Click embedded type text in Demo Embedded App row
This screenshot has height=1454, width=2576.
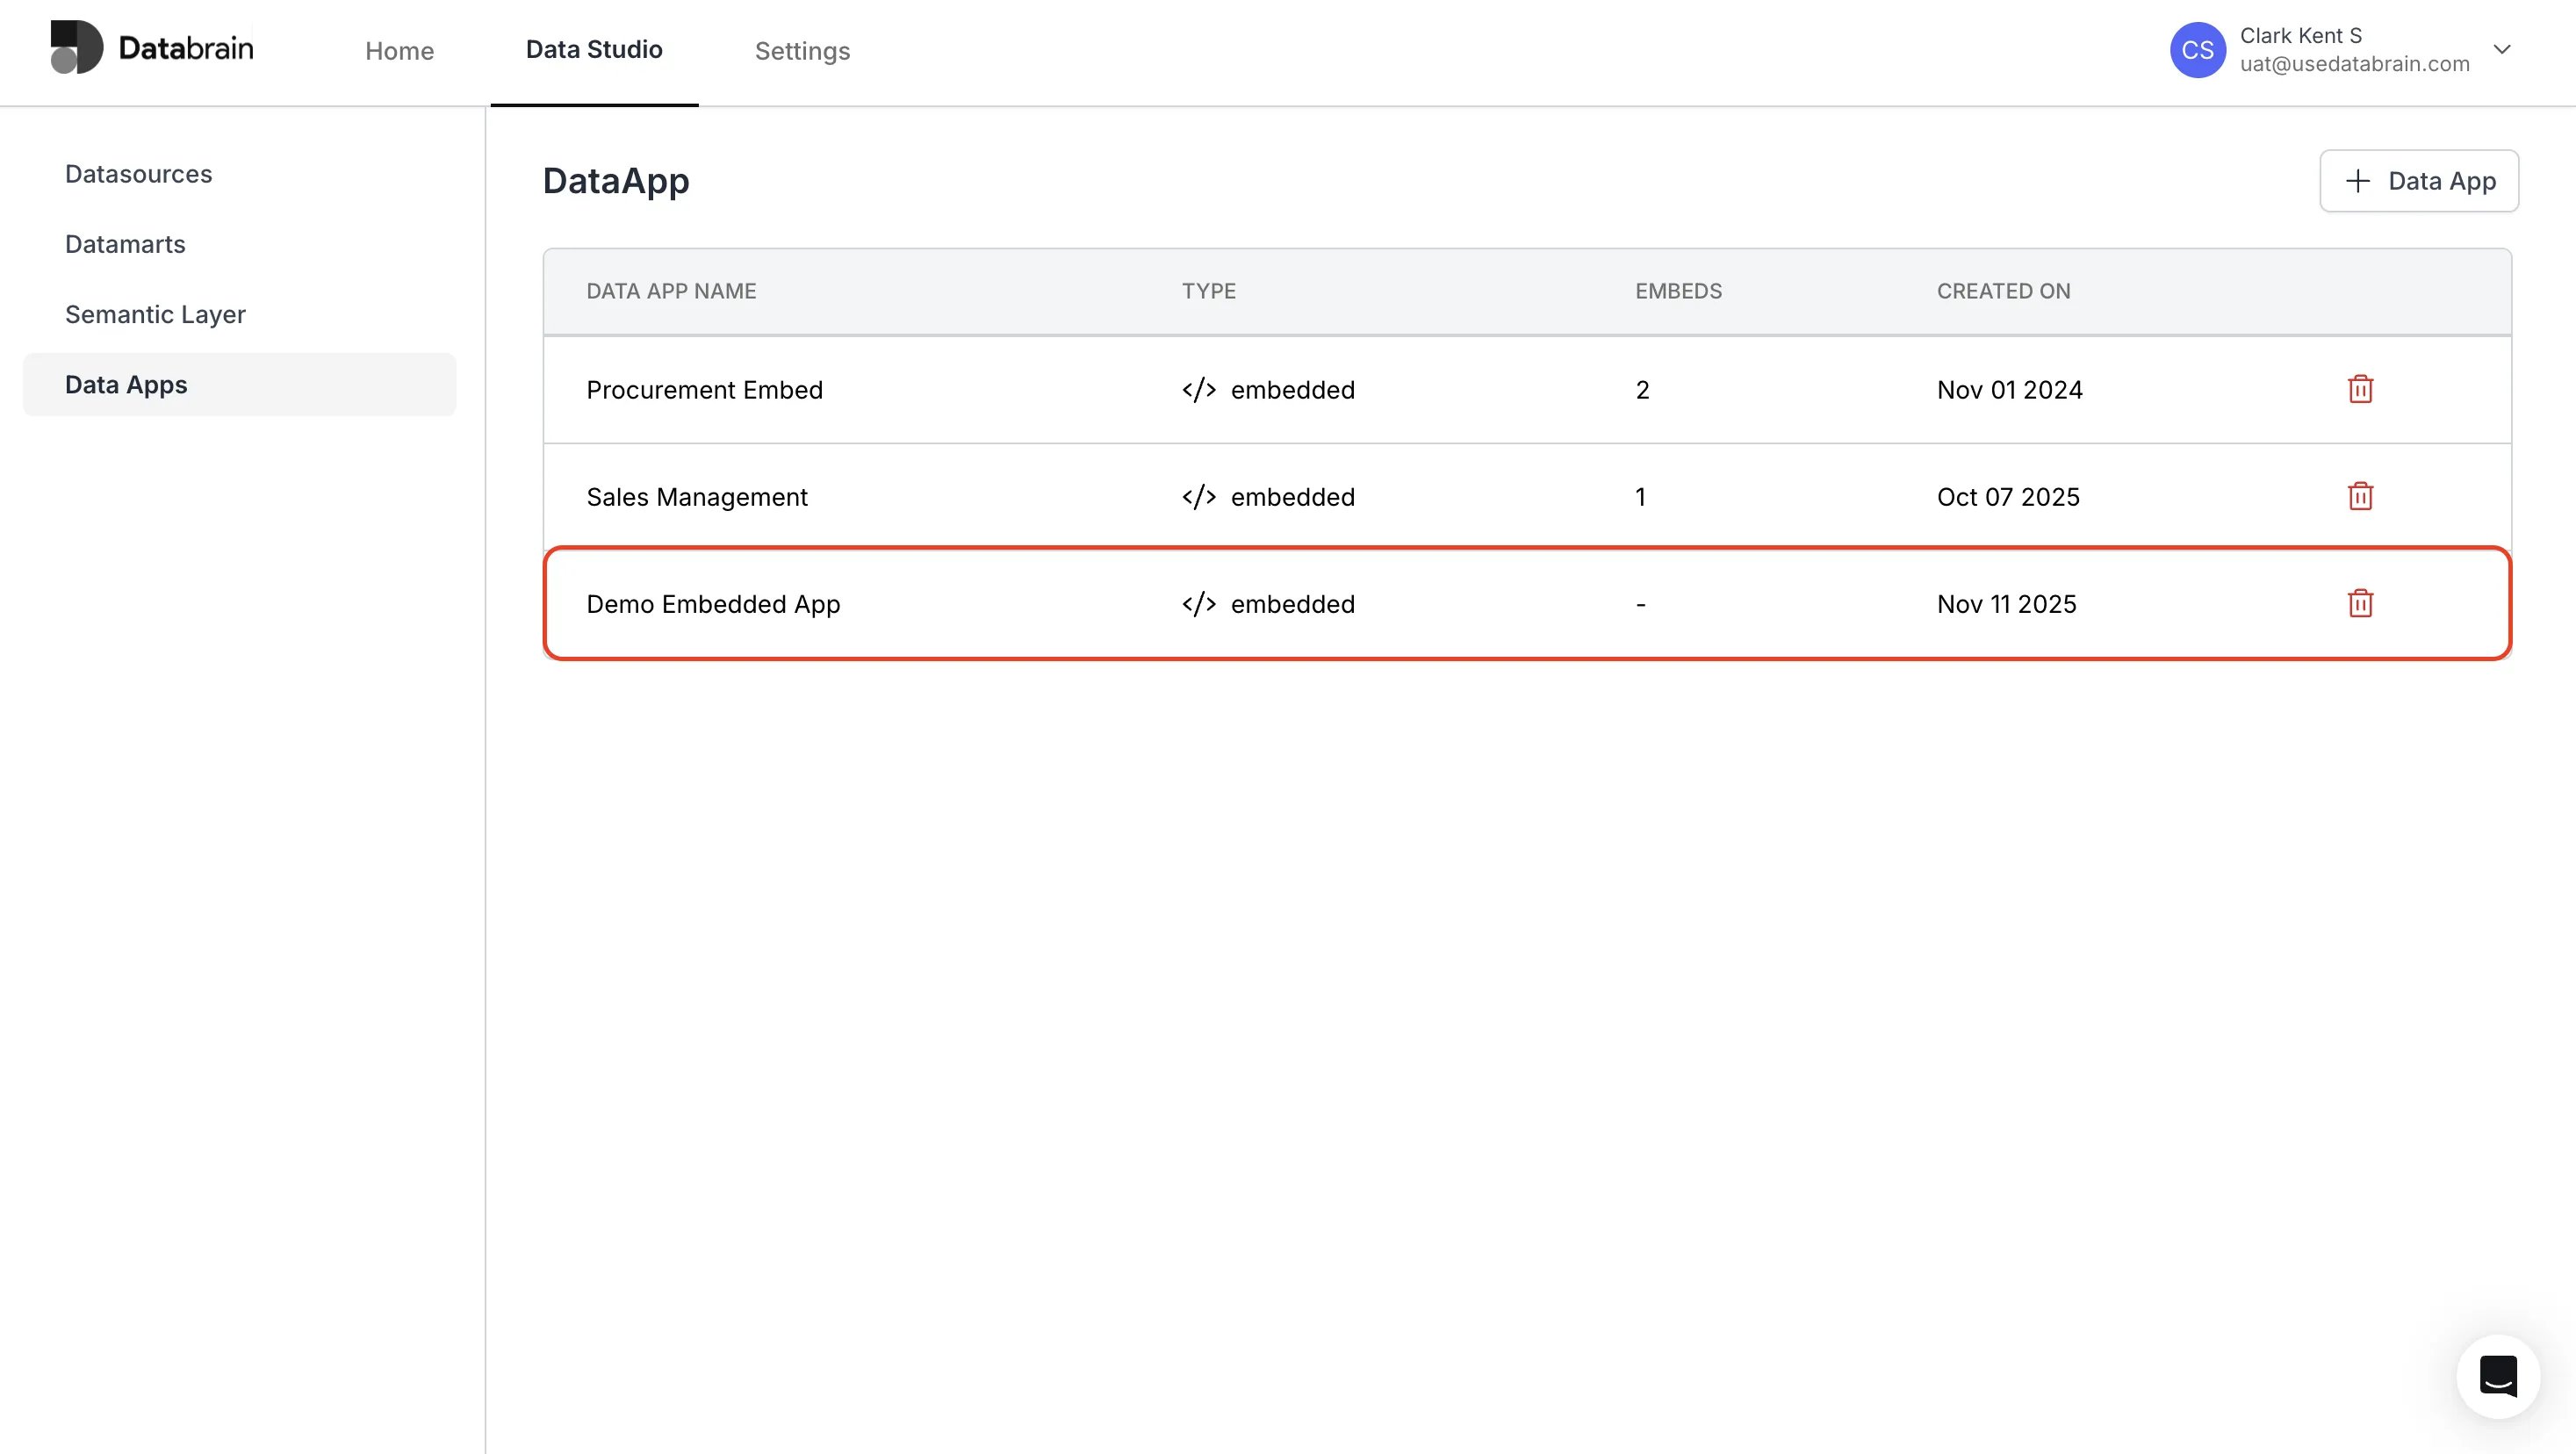tap(1292, 604)
